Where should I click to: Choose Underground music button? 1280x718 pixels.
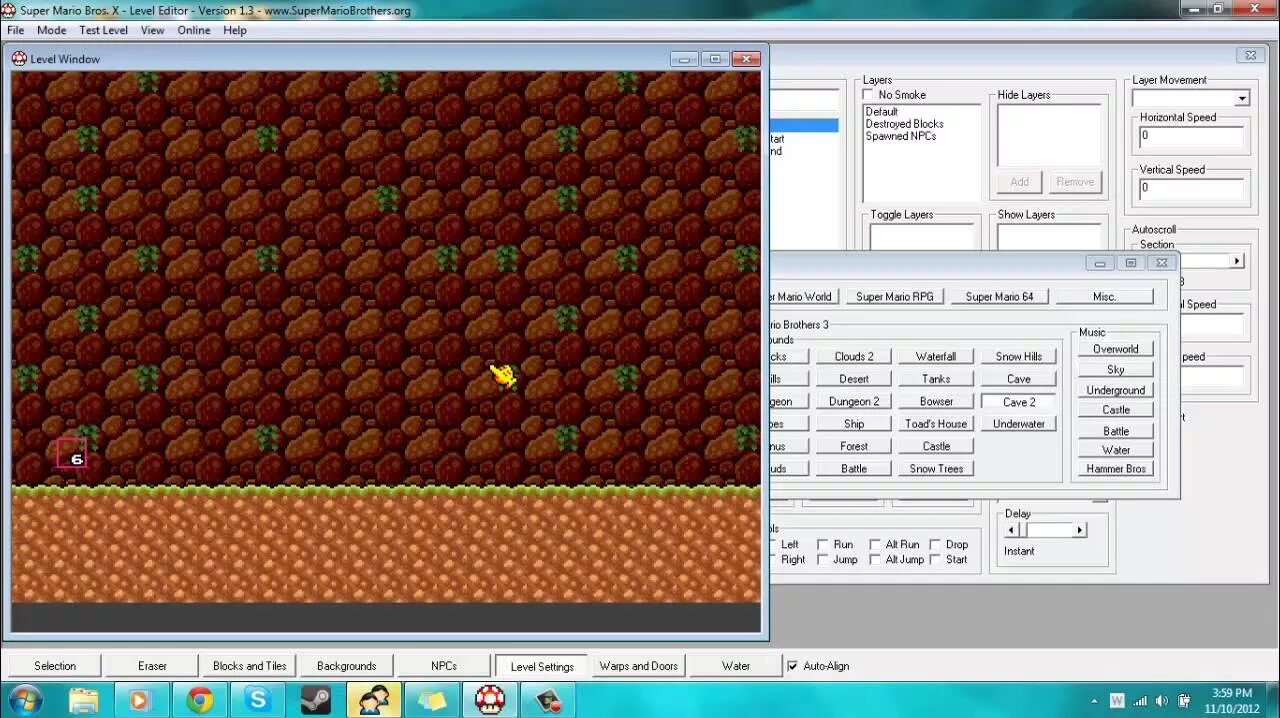coord(1116,390)
